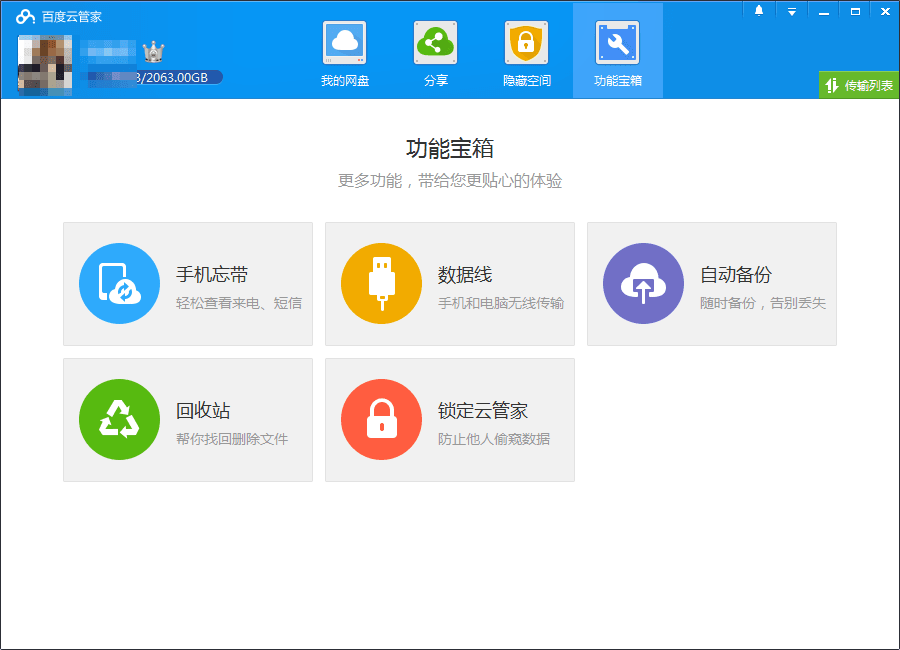Open the 我的网盘 cloud icon
This screenshot has width=900, height=650.
point(344,44)
